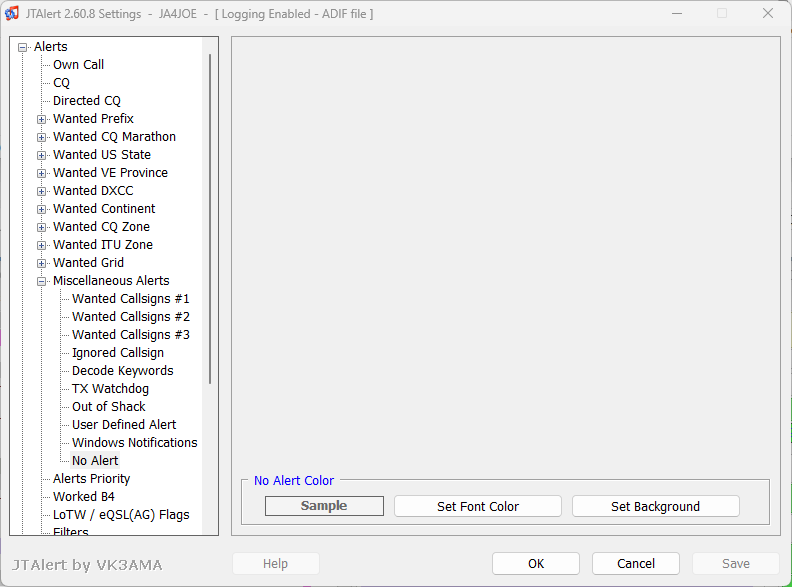The height and width of the screenshot is (587, 792).
Task: Open Windows Notifications settings
Action: click(134, 443)
